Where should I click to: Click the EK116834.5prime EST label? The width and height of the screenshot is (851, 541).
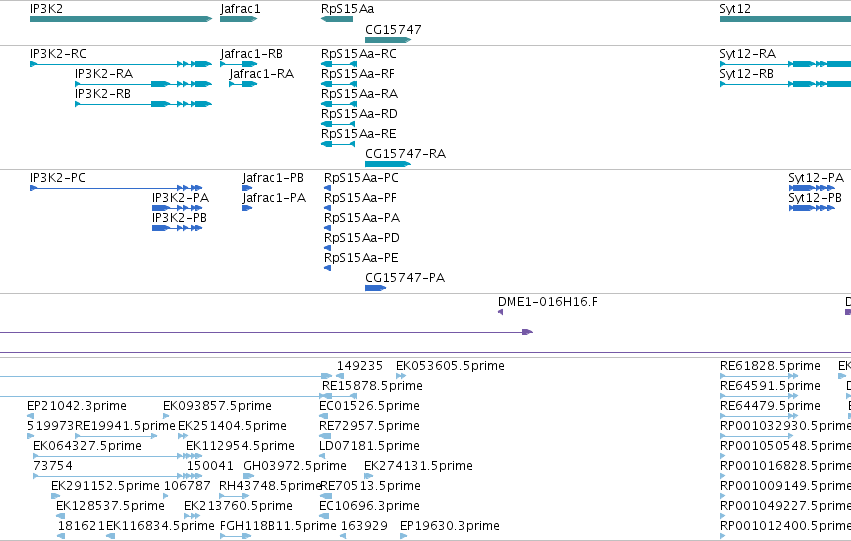[160, 527]
